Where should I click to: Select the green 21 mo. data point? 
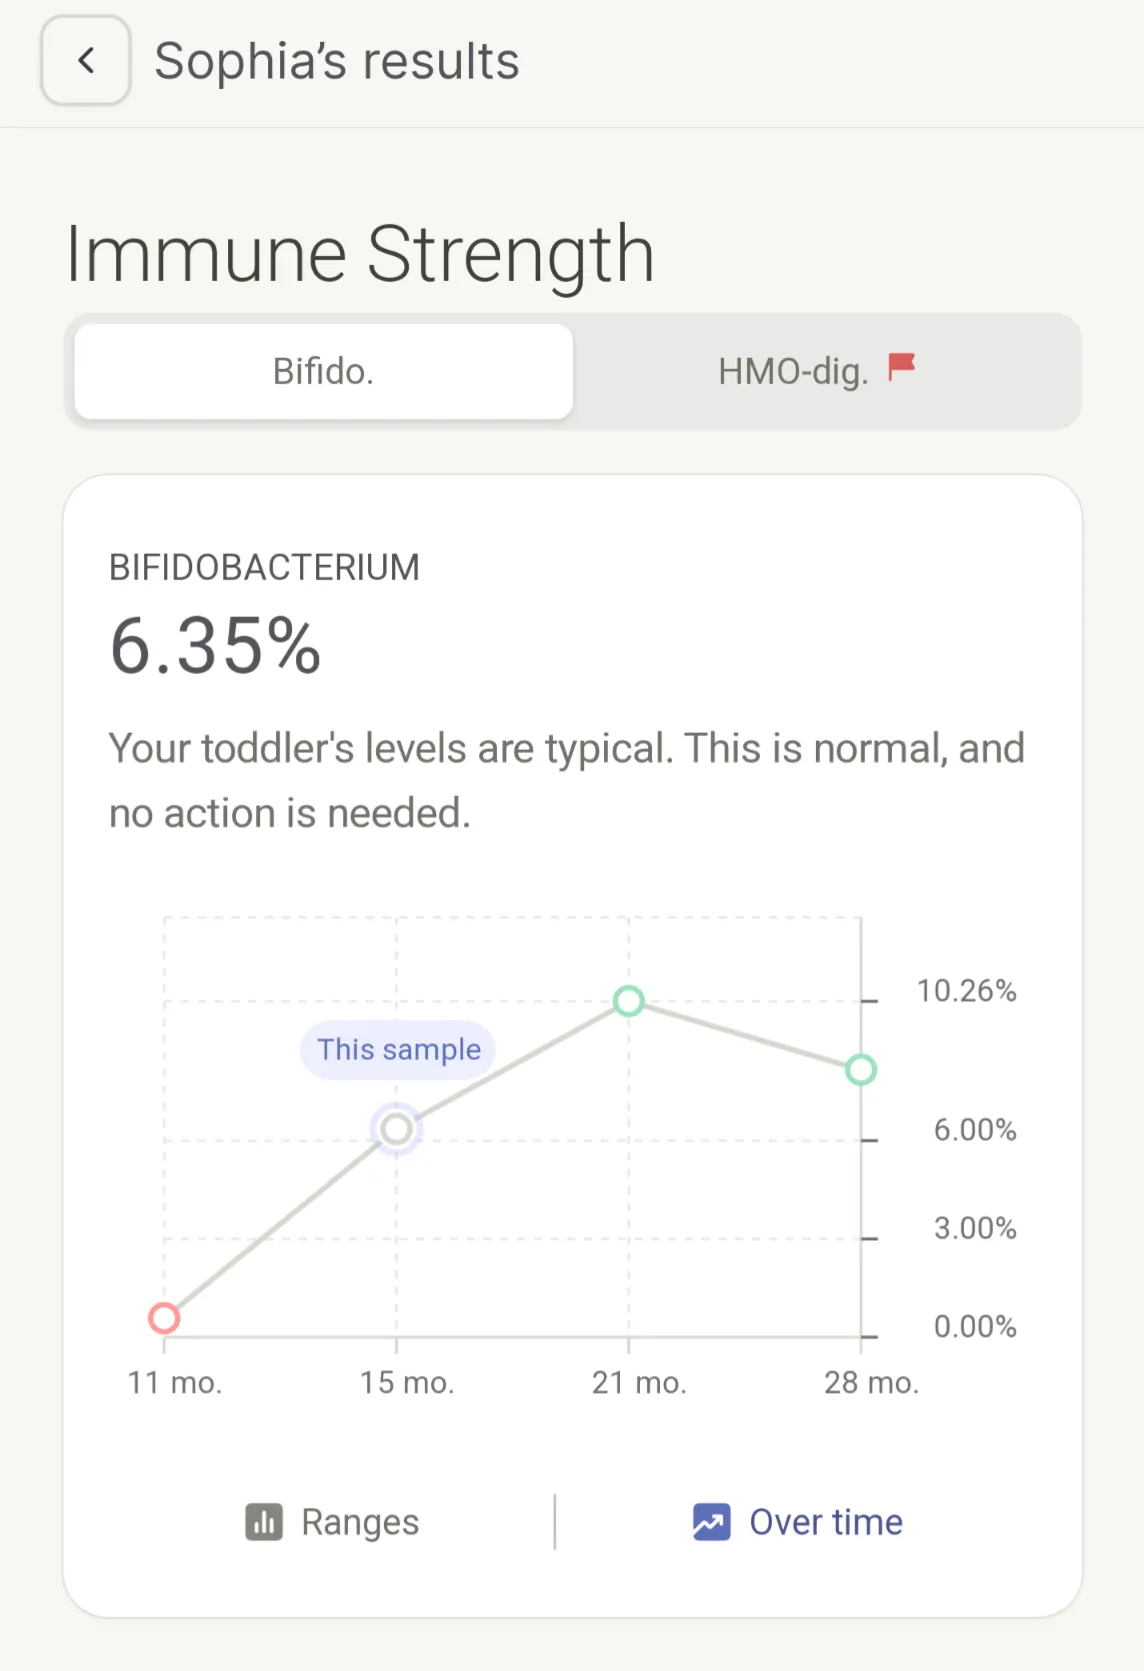(629, 1000)
